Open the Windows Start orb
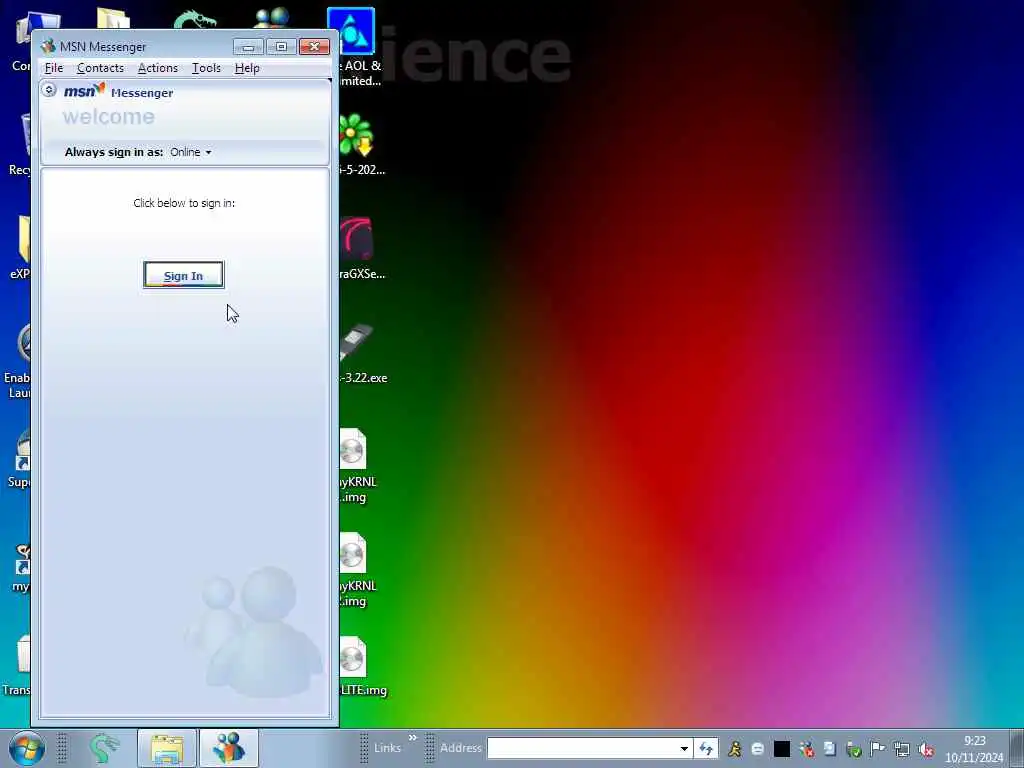The width and height of the screenshot is (1024, 768). (27, 748)
